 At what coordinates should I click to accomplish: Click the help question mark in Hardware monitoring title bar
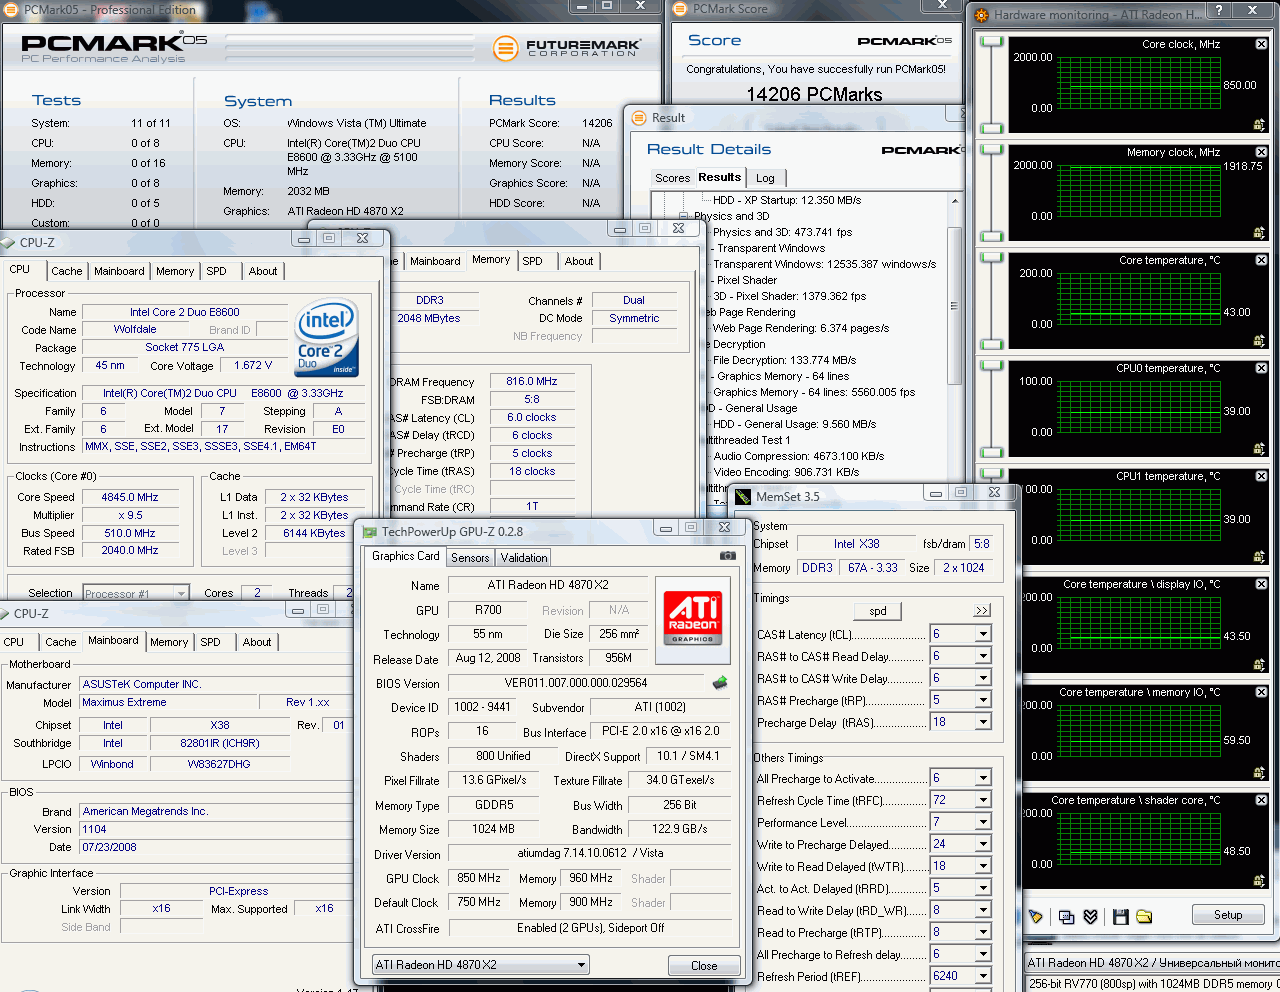point(1219,10)
